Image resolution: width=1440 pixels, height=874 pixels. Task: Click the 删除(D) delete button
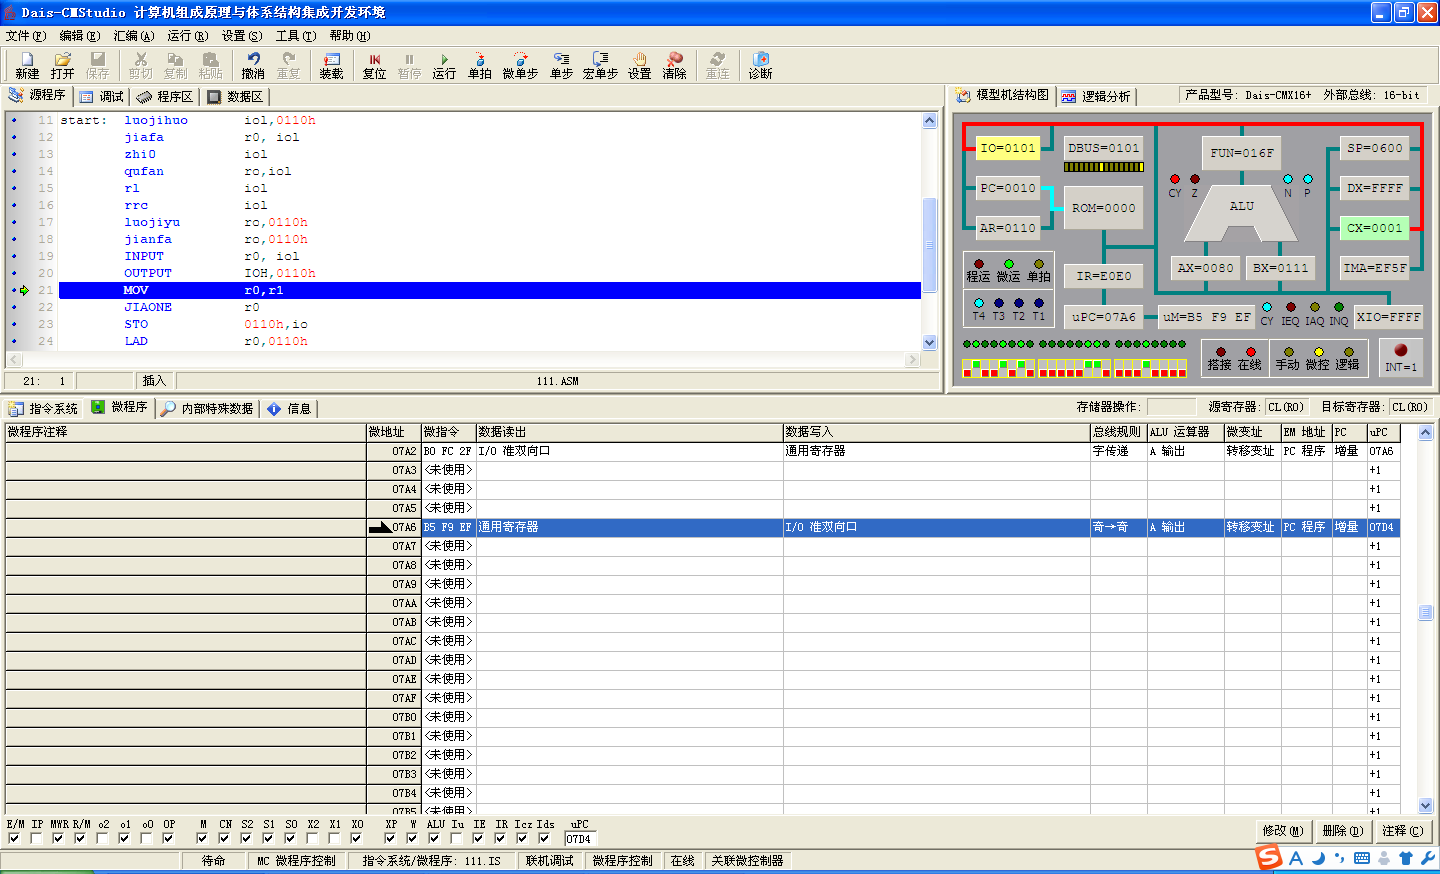tap(1342, 831)
